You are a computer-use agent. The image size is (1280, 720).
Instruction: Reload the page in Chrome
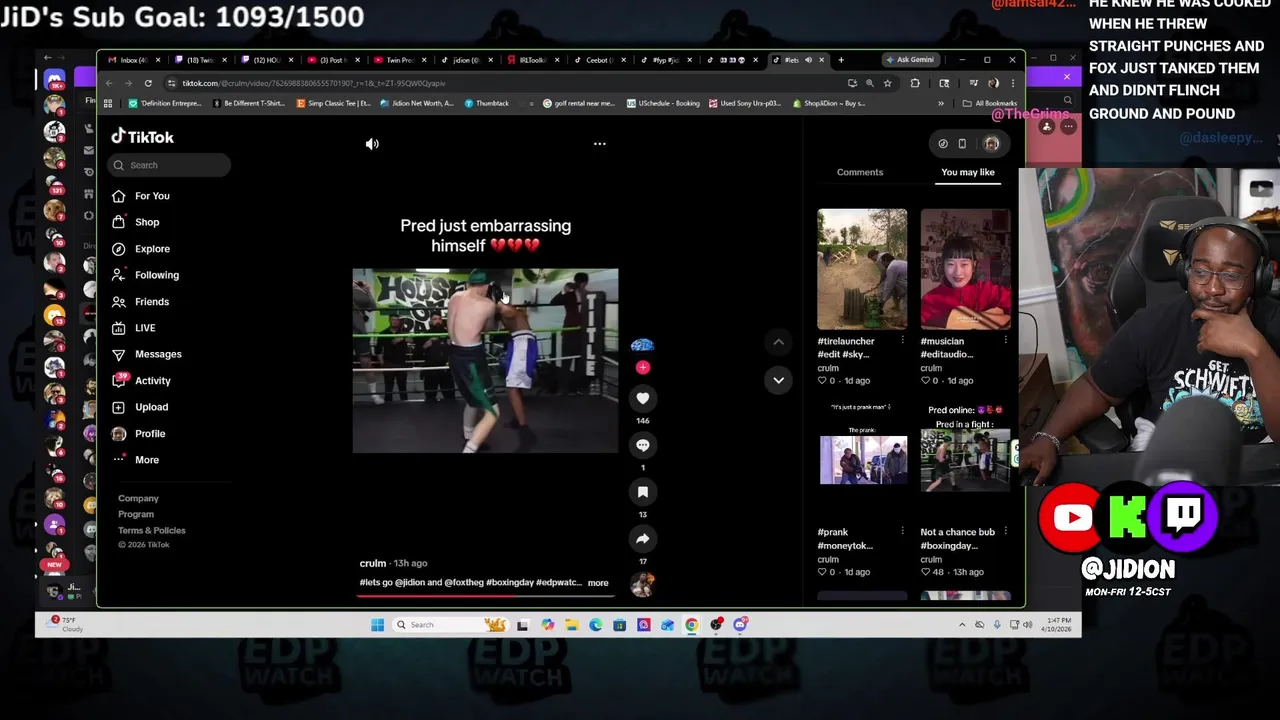148,83
